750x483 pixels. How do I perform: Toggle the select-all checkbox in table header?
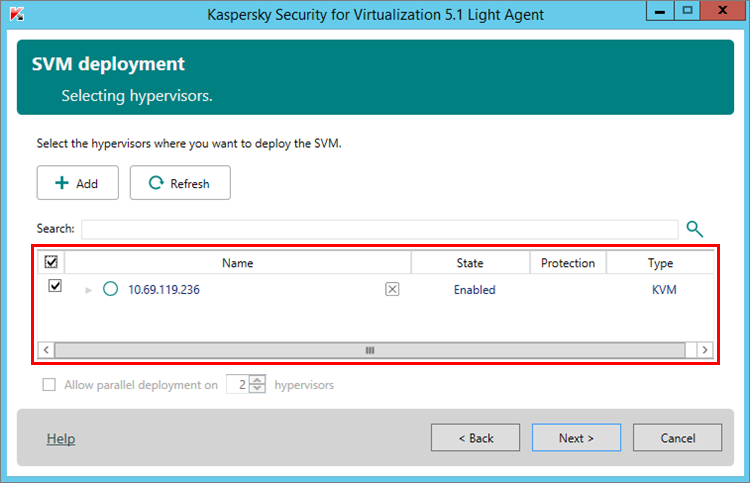pos(51,262)
